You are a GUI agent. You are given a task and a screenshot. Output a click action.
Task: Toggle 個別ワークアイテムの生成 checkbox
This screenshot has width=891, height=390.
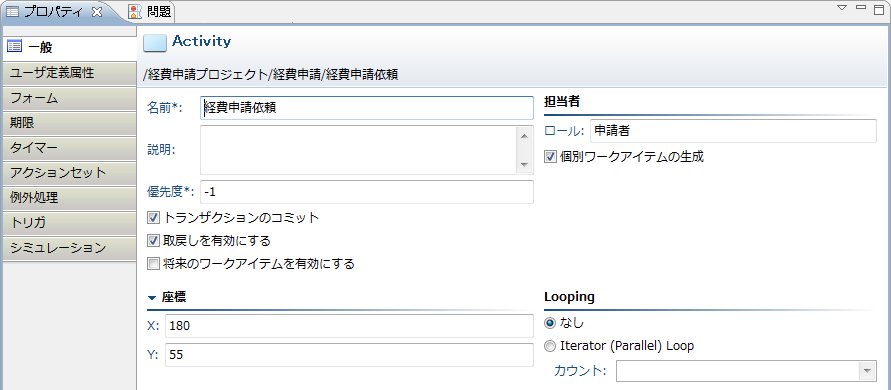point(549,157)
